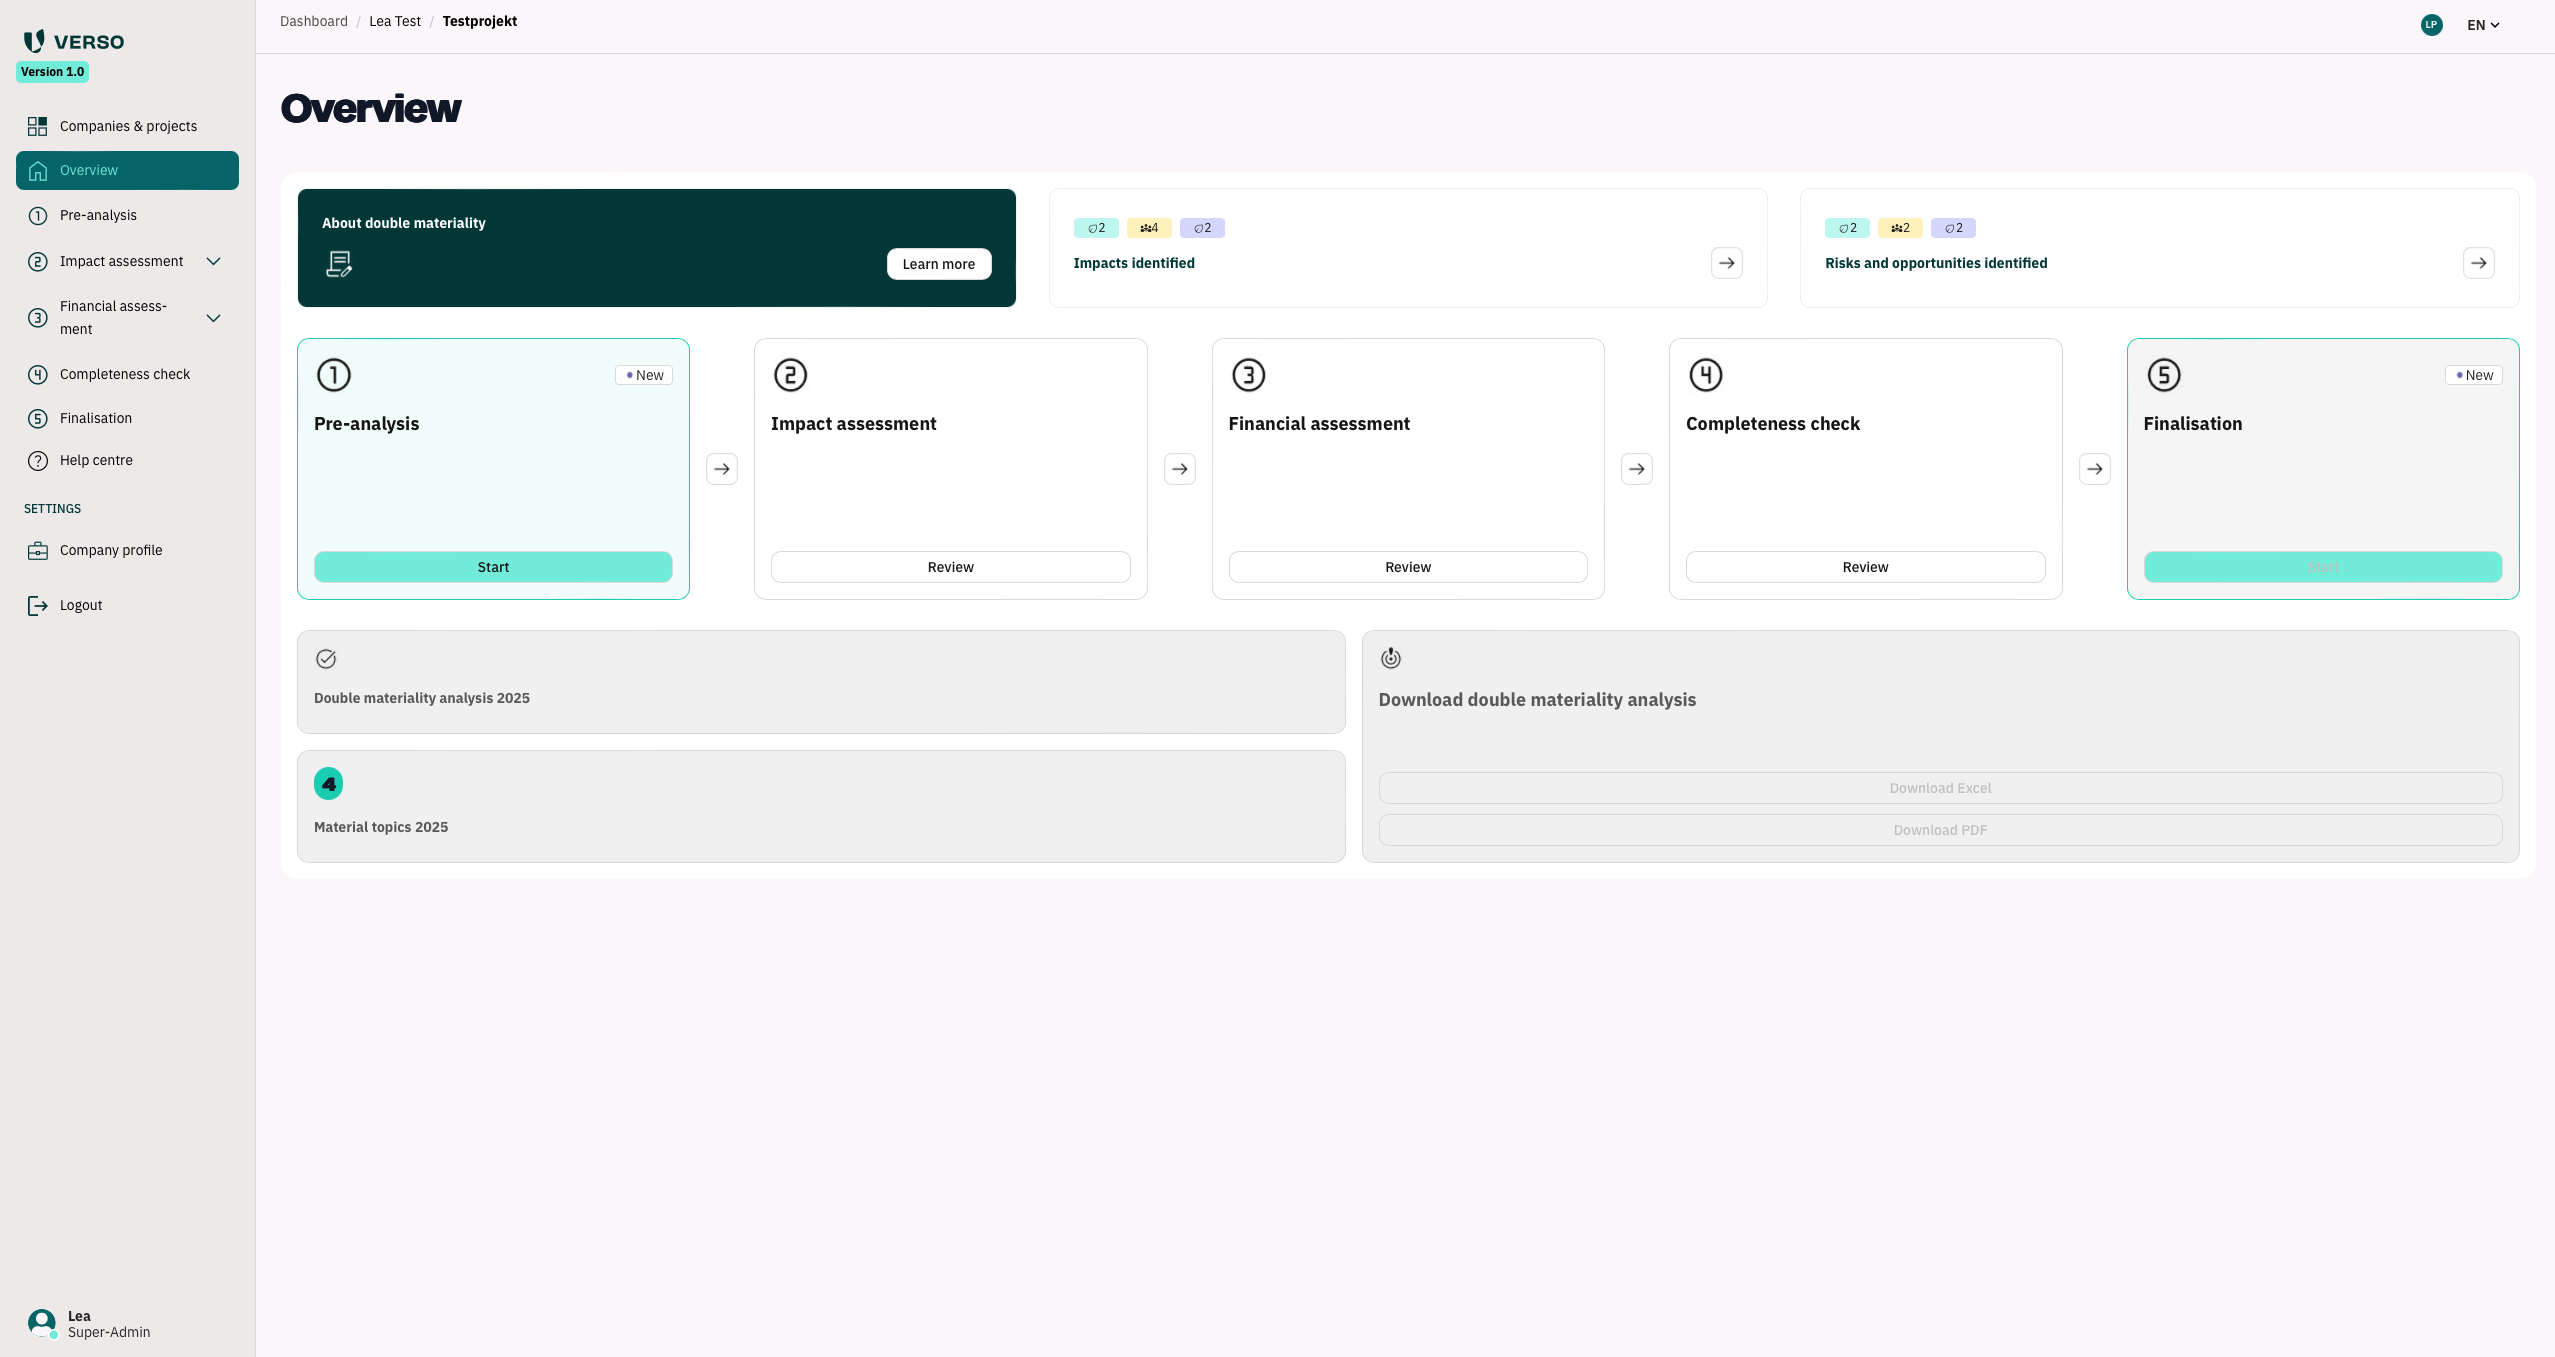Click the Finalisation Start button
This screenshot has width=2555, height=1357.
pos(2323,567)
